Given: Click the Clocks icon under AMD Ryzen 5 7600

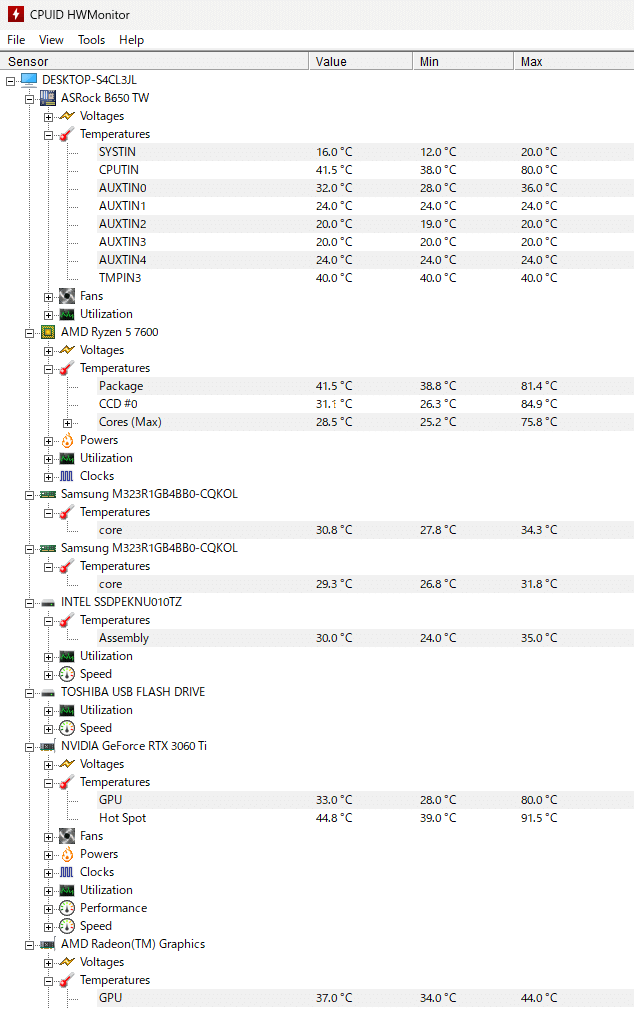Looking at the screenshot, I should pos(67,476).
